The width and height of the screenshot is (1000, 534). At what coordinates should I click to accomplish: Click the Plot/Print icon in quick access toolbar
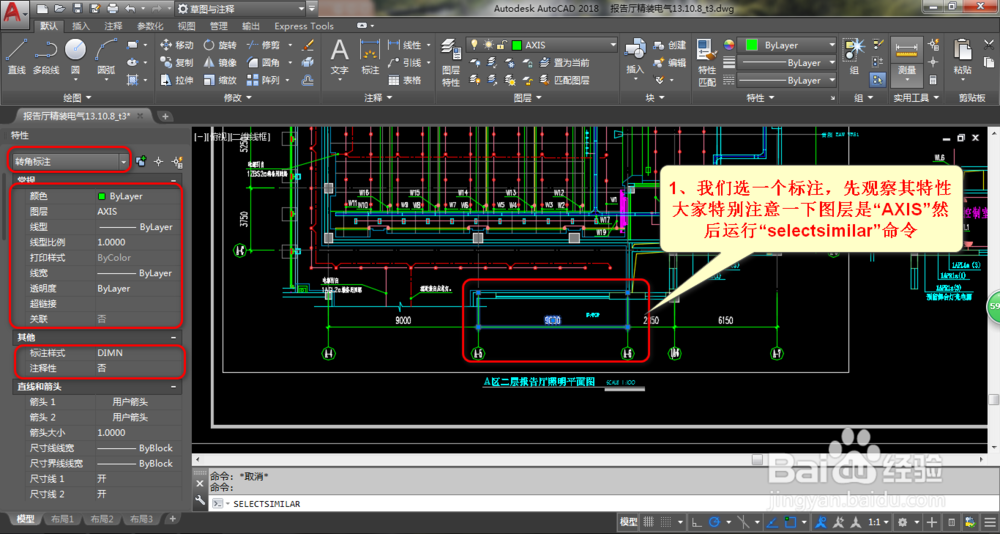point(113,9)
